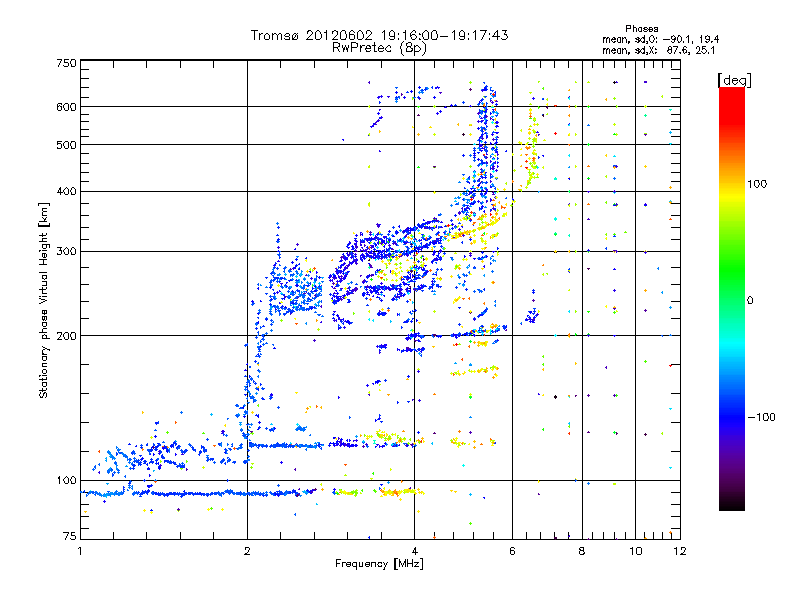Click the x-axis tick label '6'
The width and height of the screenshot is (800, 600).
coord(512,551)
